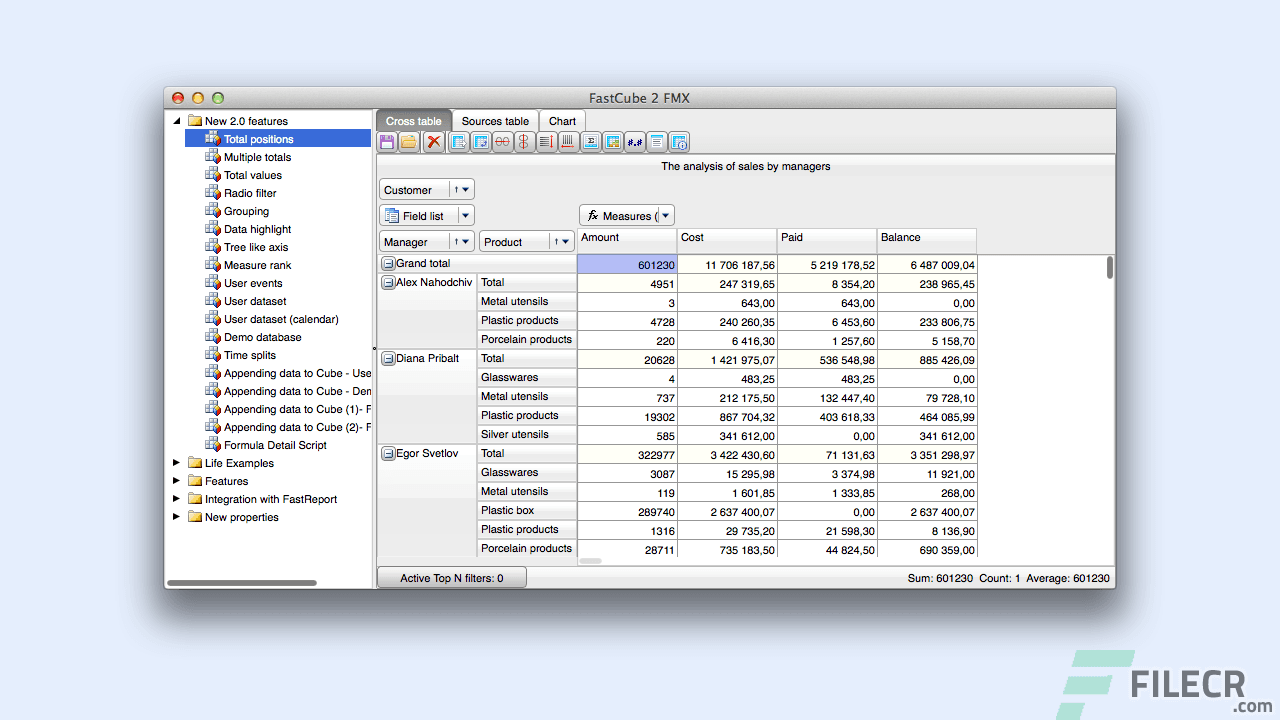Click the text document list toolbar icon

[x=657, y=142]
